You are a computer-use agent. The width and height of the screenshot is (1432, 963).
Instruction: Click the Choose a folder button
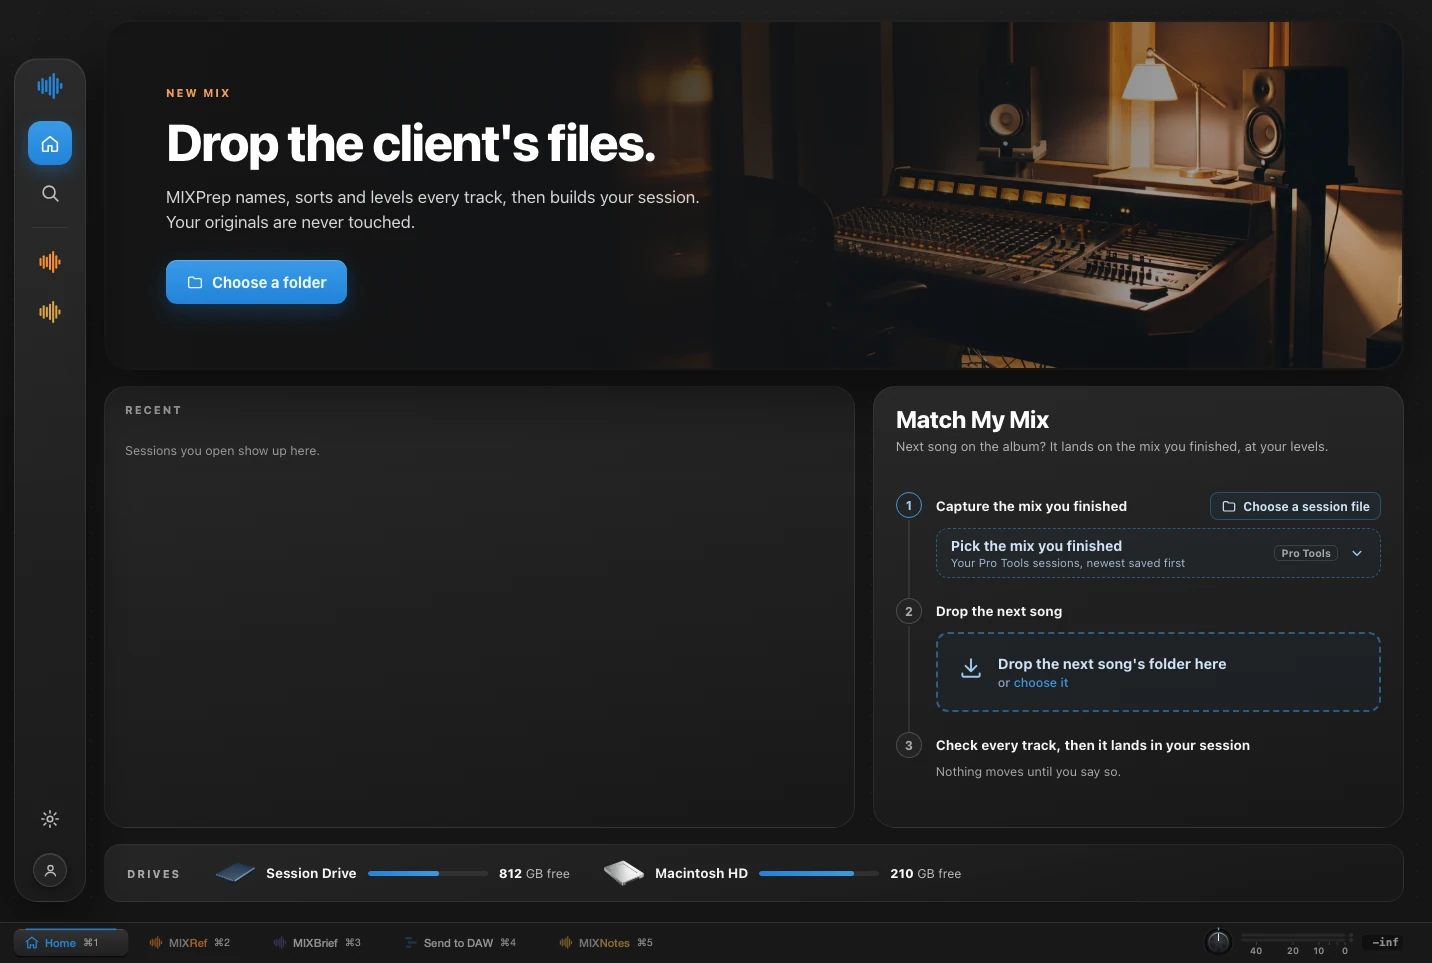tap(256, 282)
